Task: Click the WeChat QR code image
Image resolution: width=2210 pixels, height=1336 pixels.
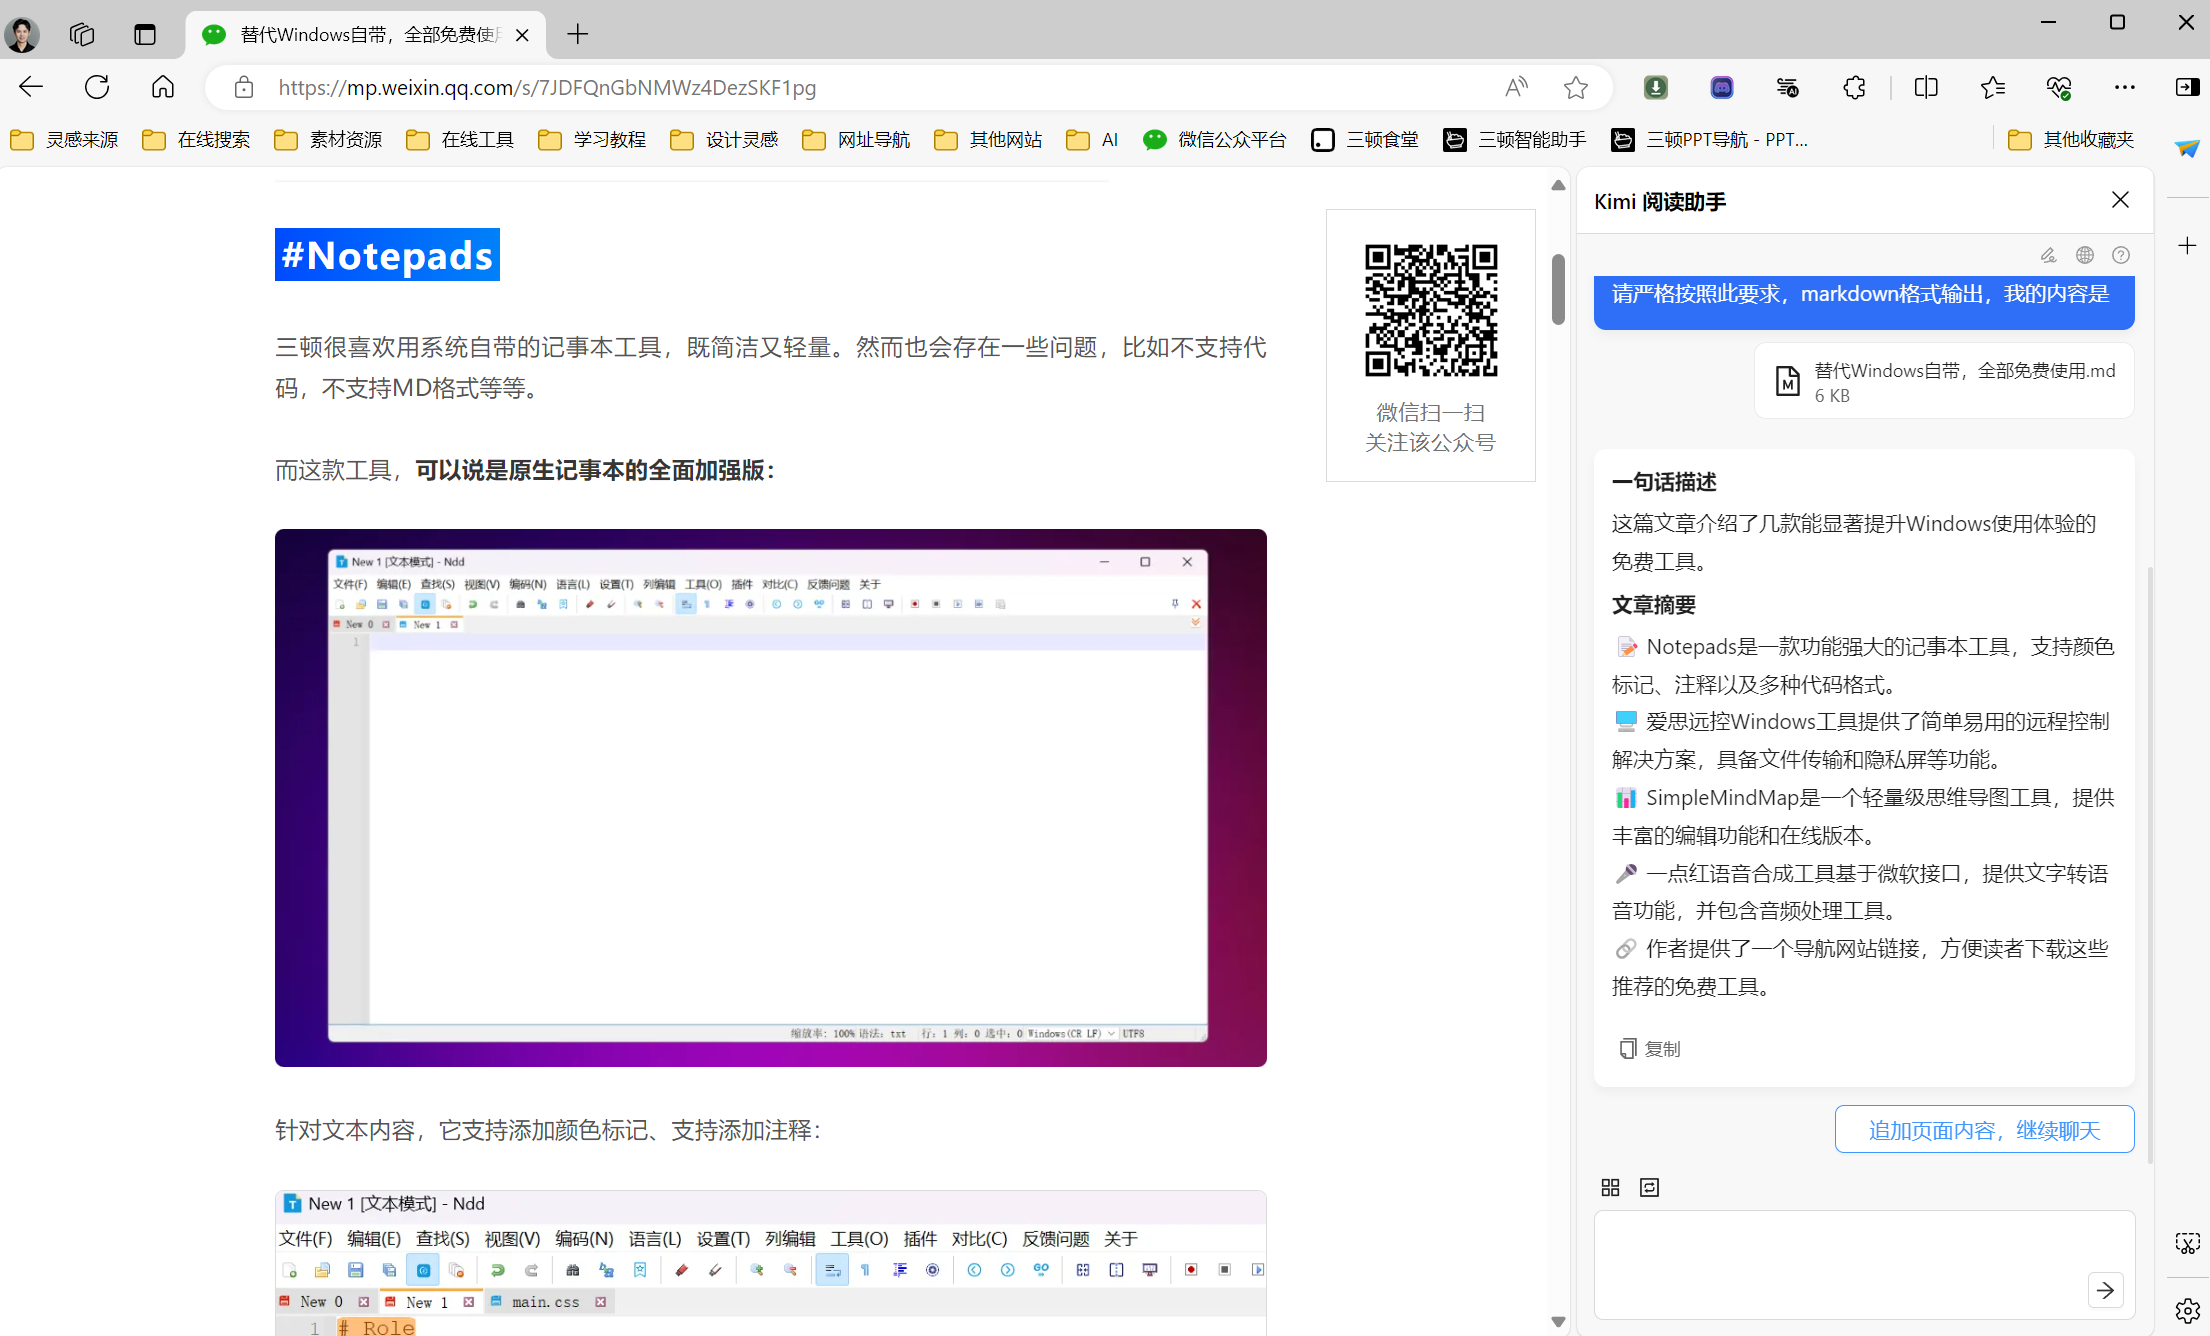Action: (1431, 310)
